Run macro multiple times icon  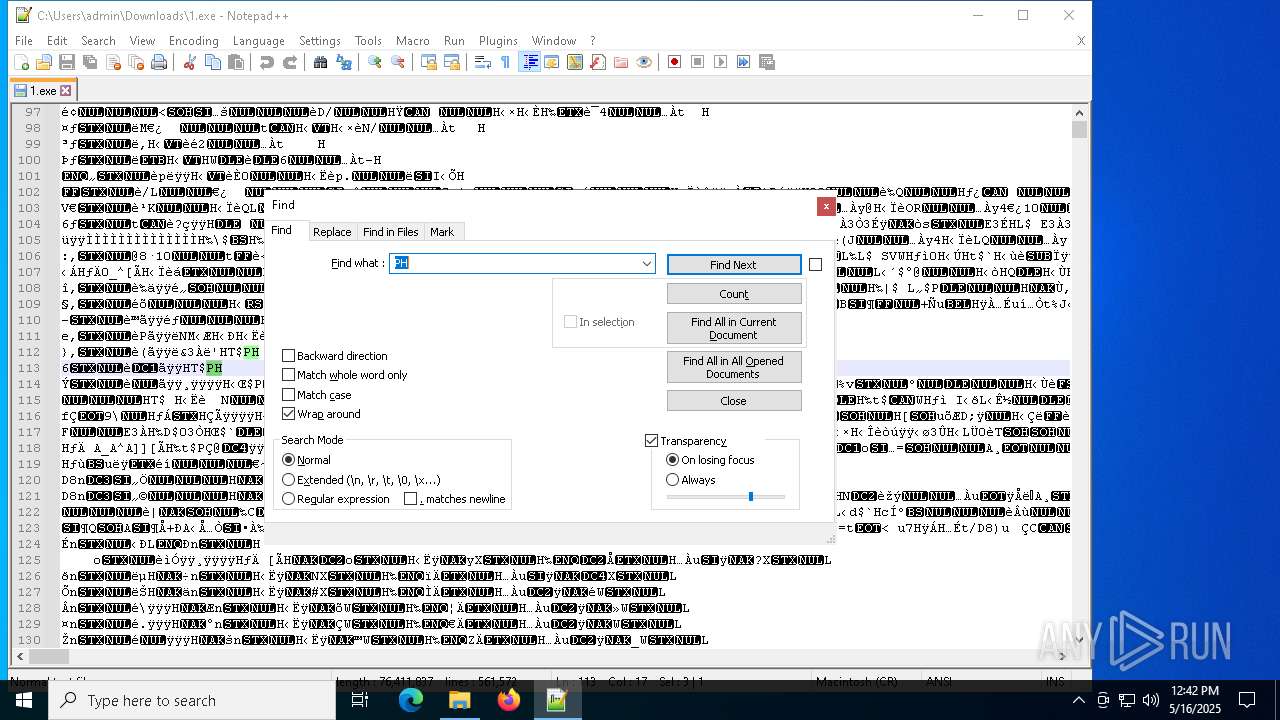(x=744, y=62)
